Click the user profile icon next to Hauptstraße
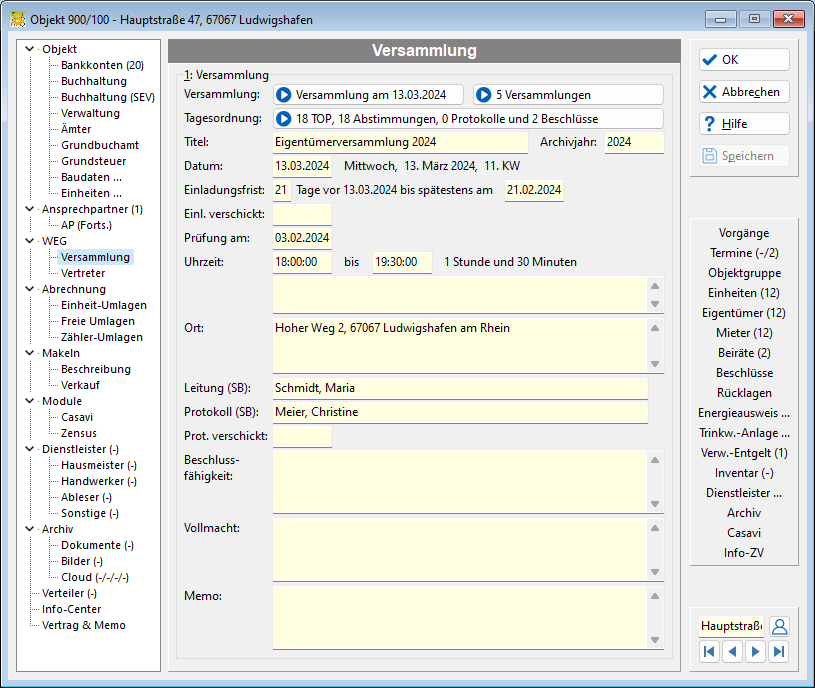 coord(779,626)
